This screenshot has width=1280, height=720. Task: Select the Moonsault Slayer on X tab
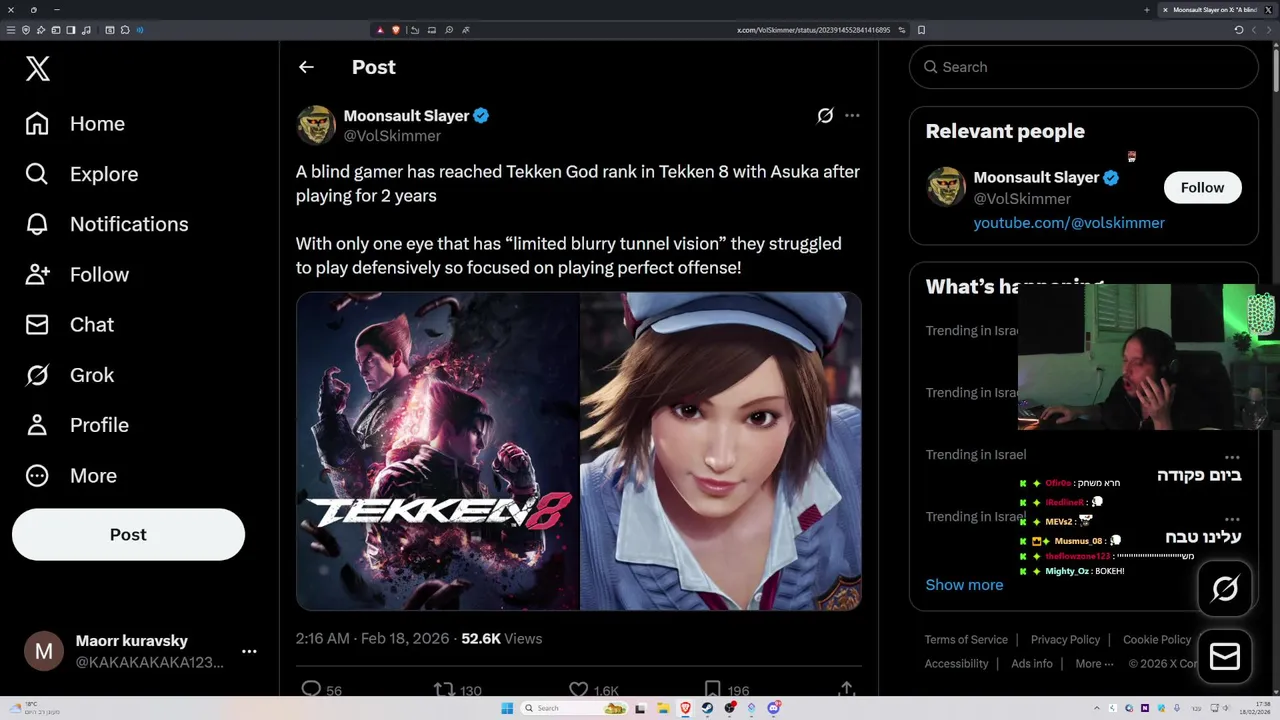[x=1217, y=10]
